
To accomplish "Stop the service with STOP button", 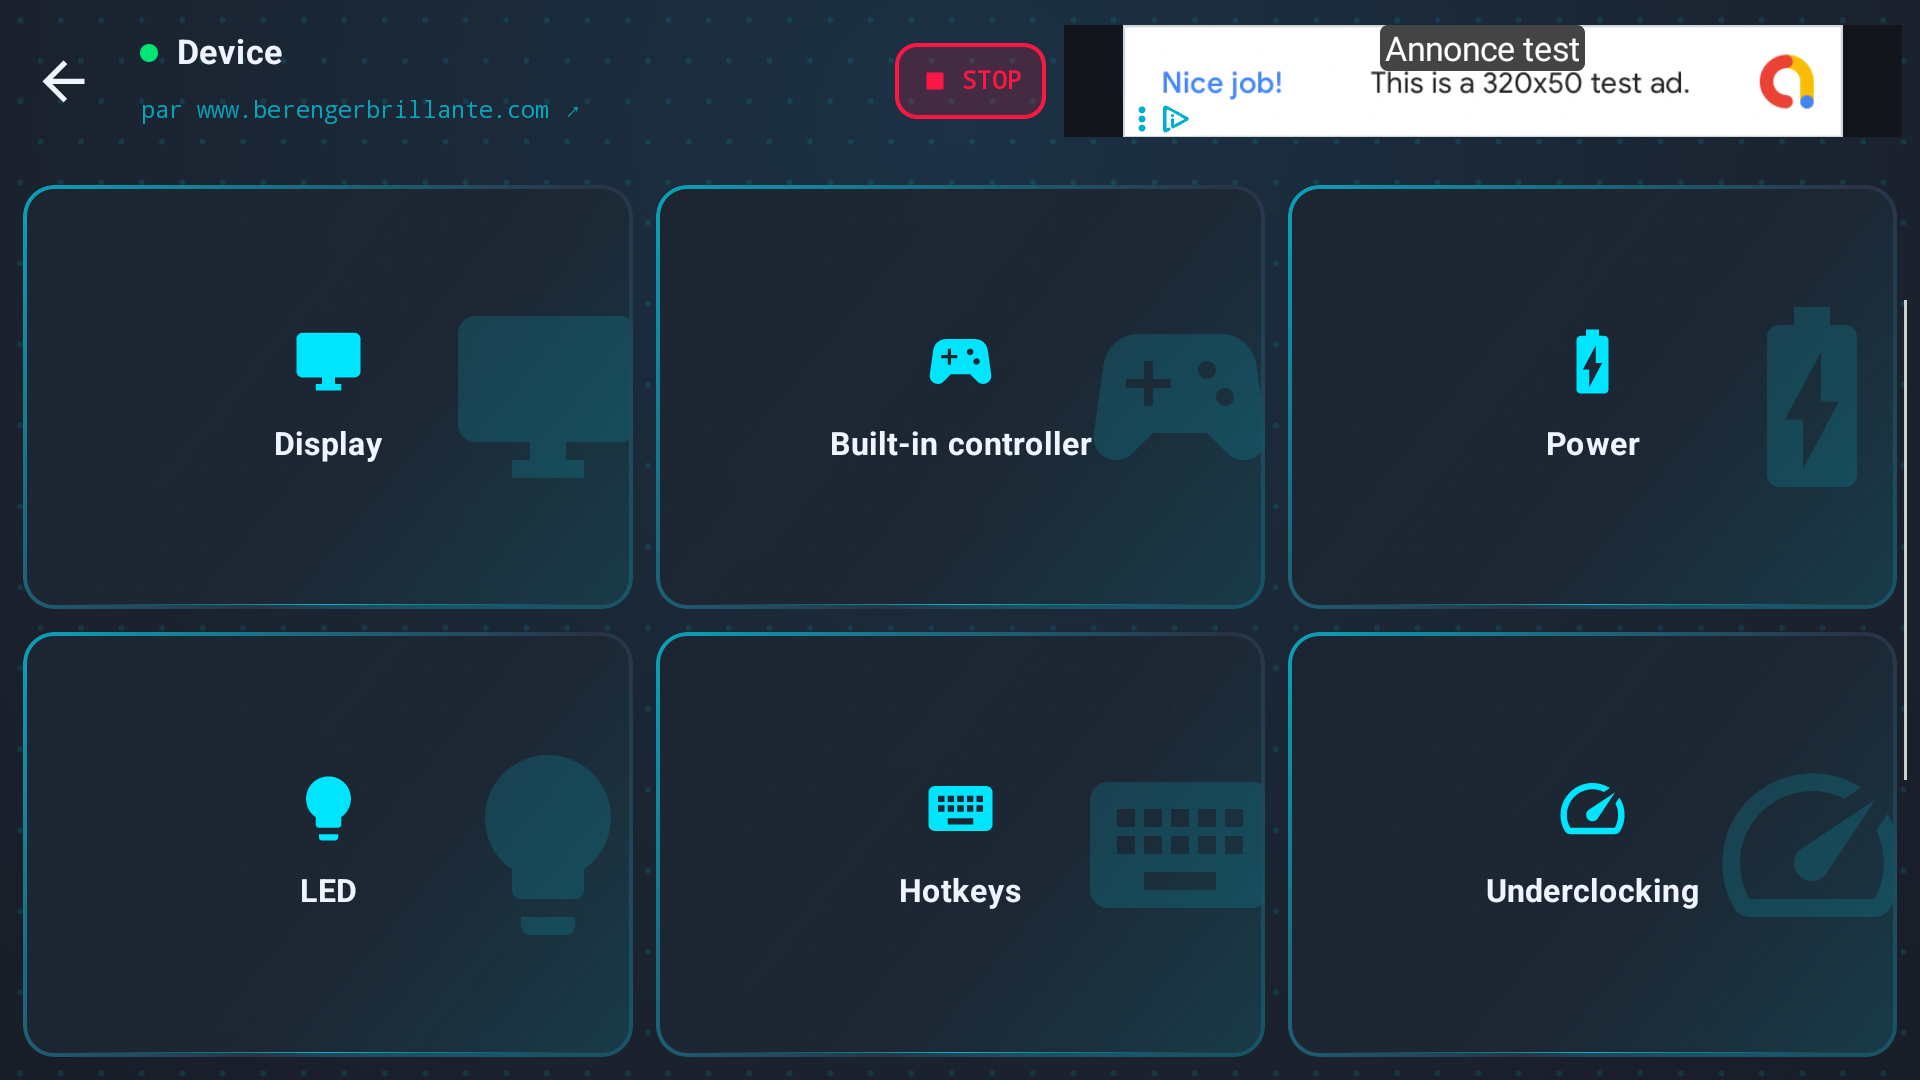I will pyautogui.click(x=970, y=81).
